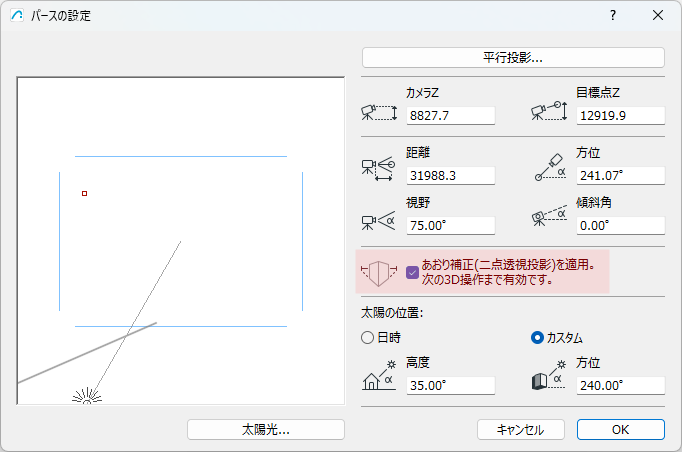Click the red target marker in the preview

click(x=84, y=194)
